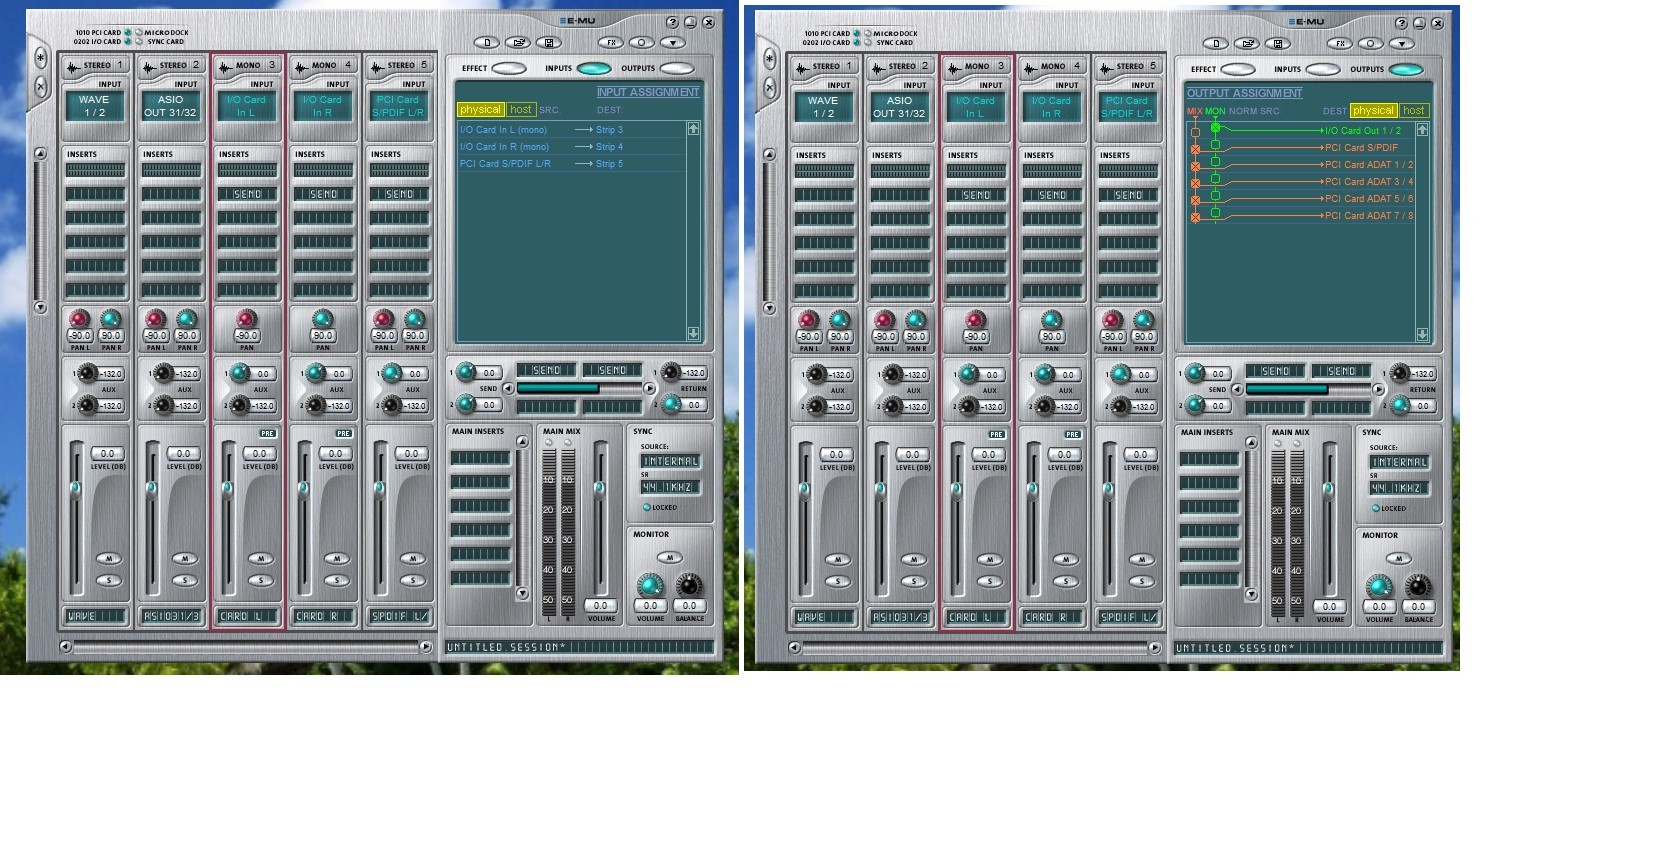
Task: Click right arrow of strip scrollbar, left window
Action: coord(425,647)
